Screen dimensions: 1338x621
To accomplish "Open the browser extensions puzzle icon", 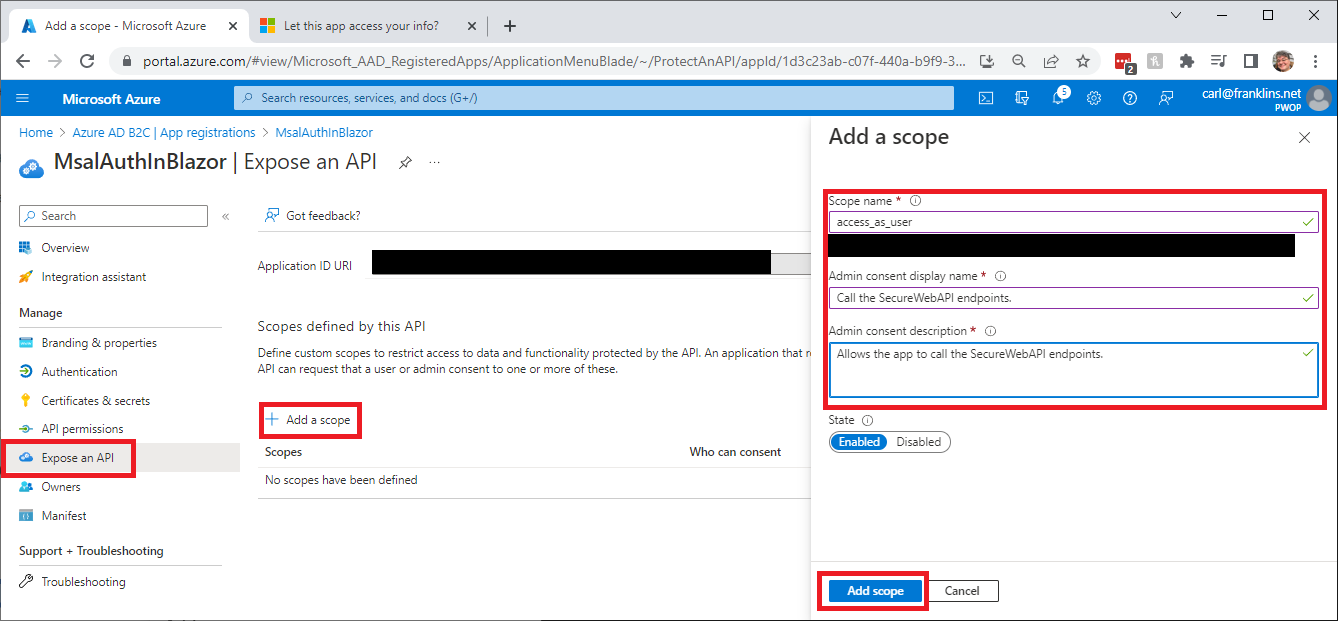I will 1187,61.
